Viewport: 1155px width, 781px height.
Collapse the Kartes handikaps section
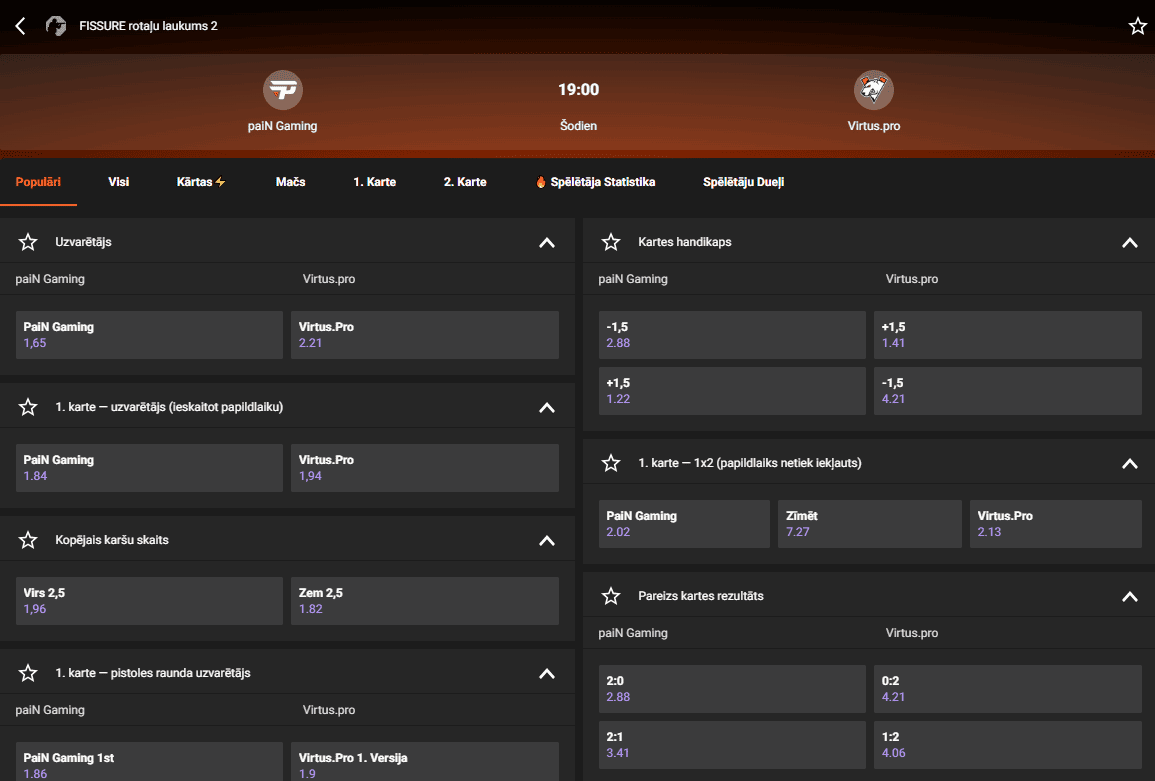pos(1129,242)
